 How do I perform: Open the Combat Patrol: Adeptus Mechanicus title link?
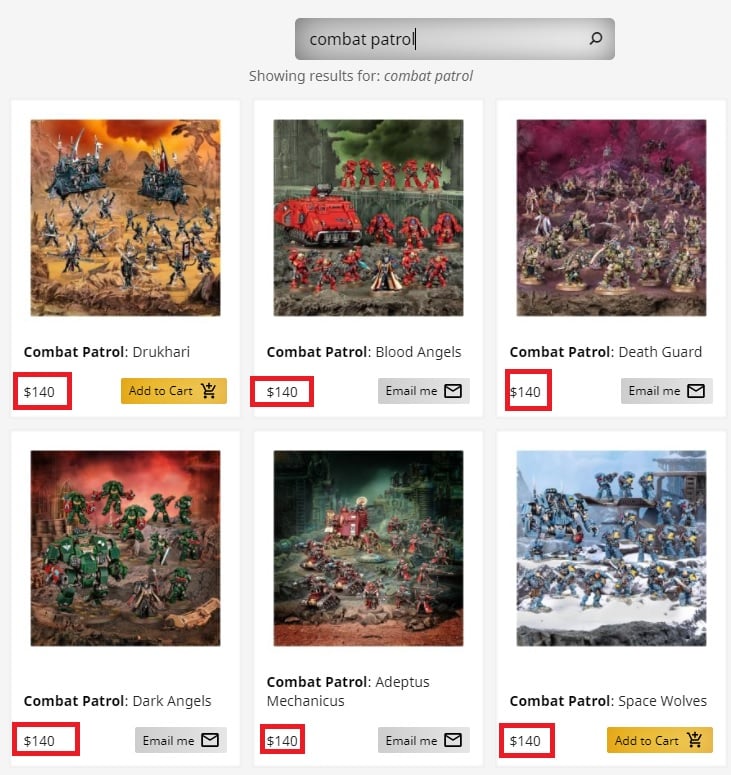tap(348, 691)
